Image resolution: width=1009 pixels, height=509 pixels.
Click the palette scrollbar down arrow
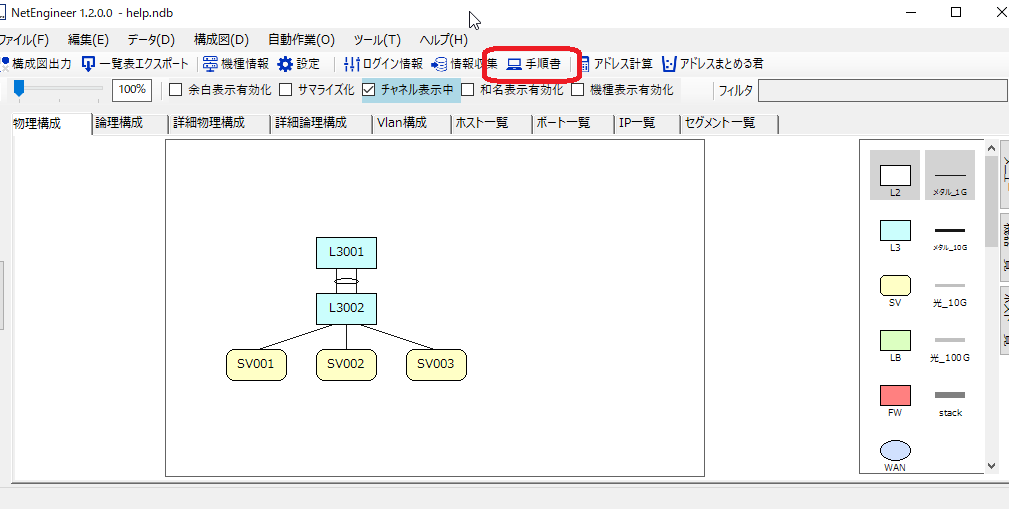click(x=991, y=465)
